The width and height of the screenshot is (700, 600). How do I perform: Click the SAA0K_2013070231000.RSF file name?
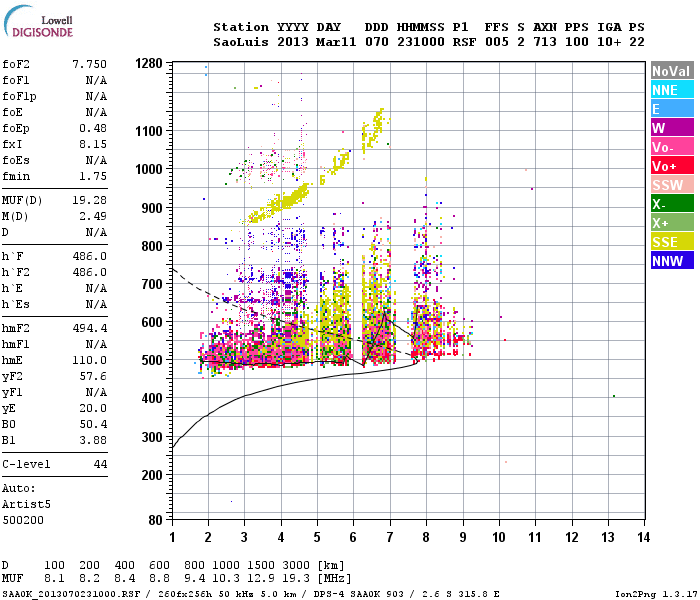coord(71,594)
